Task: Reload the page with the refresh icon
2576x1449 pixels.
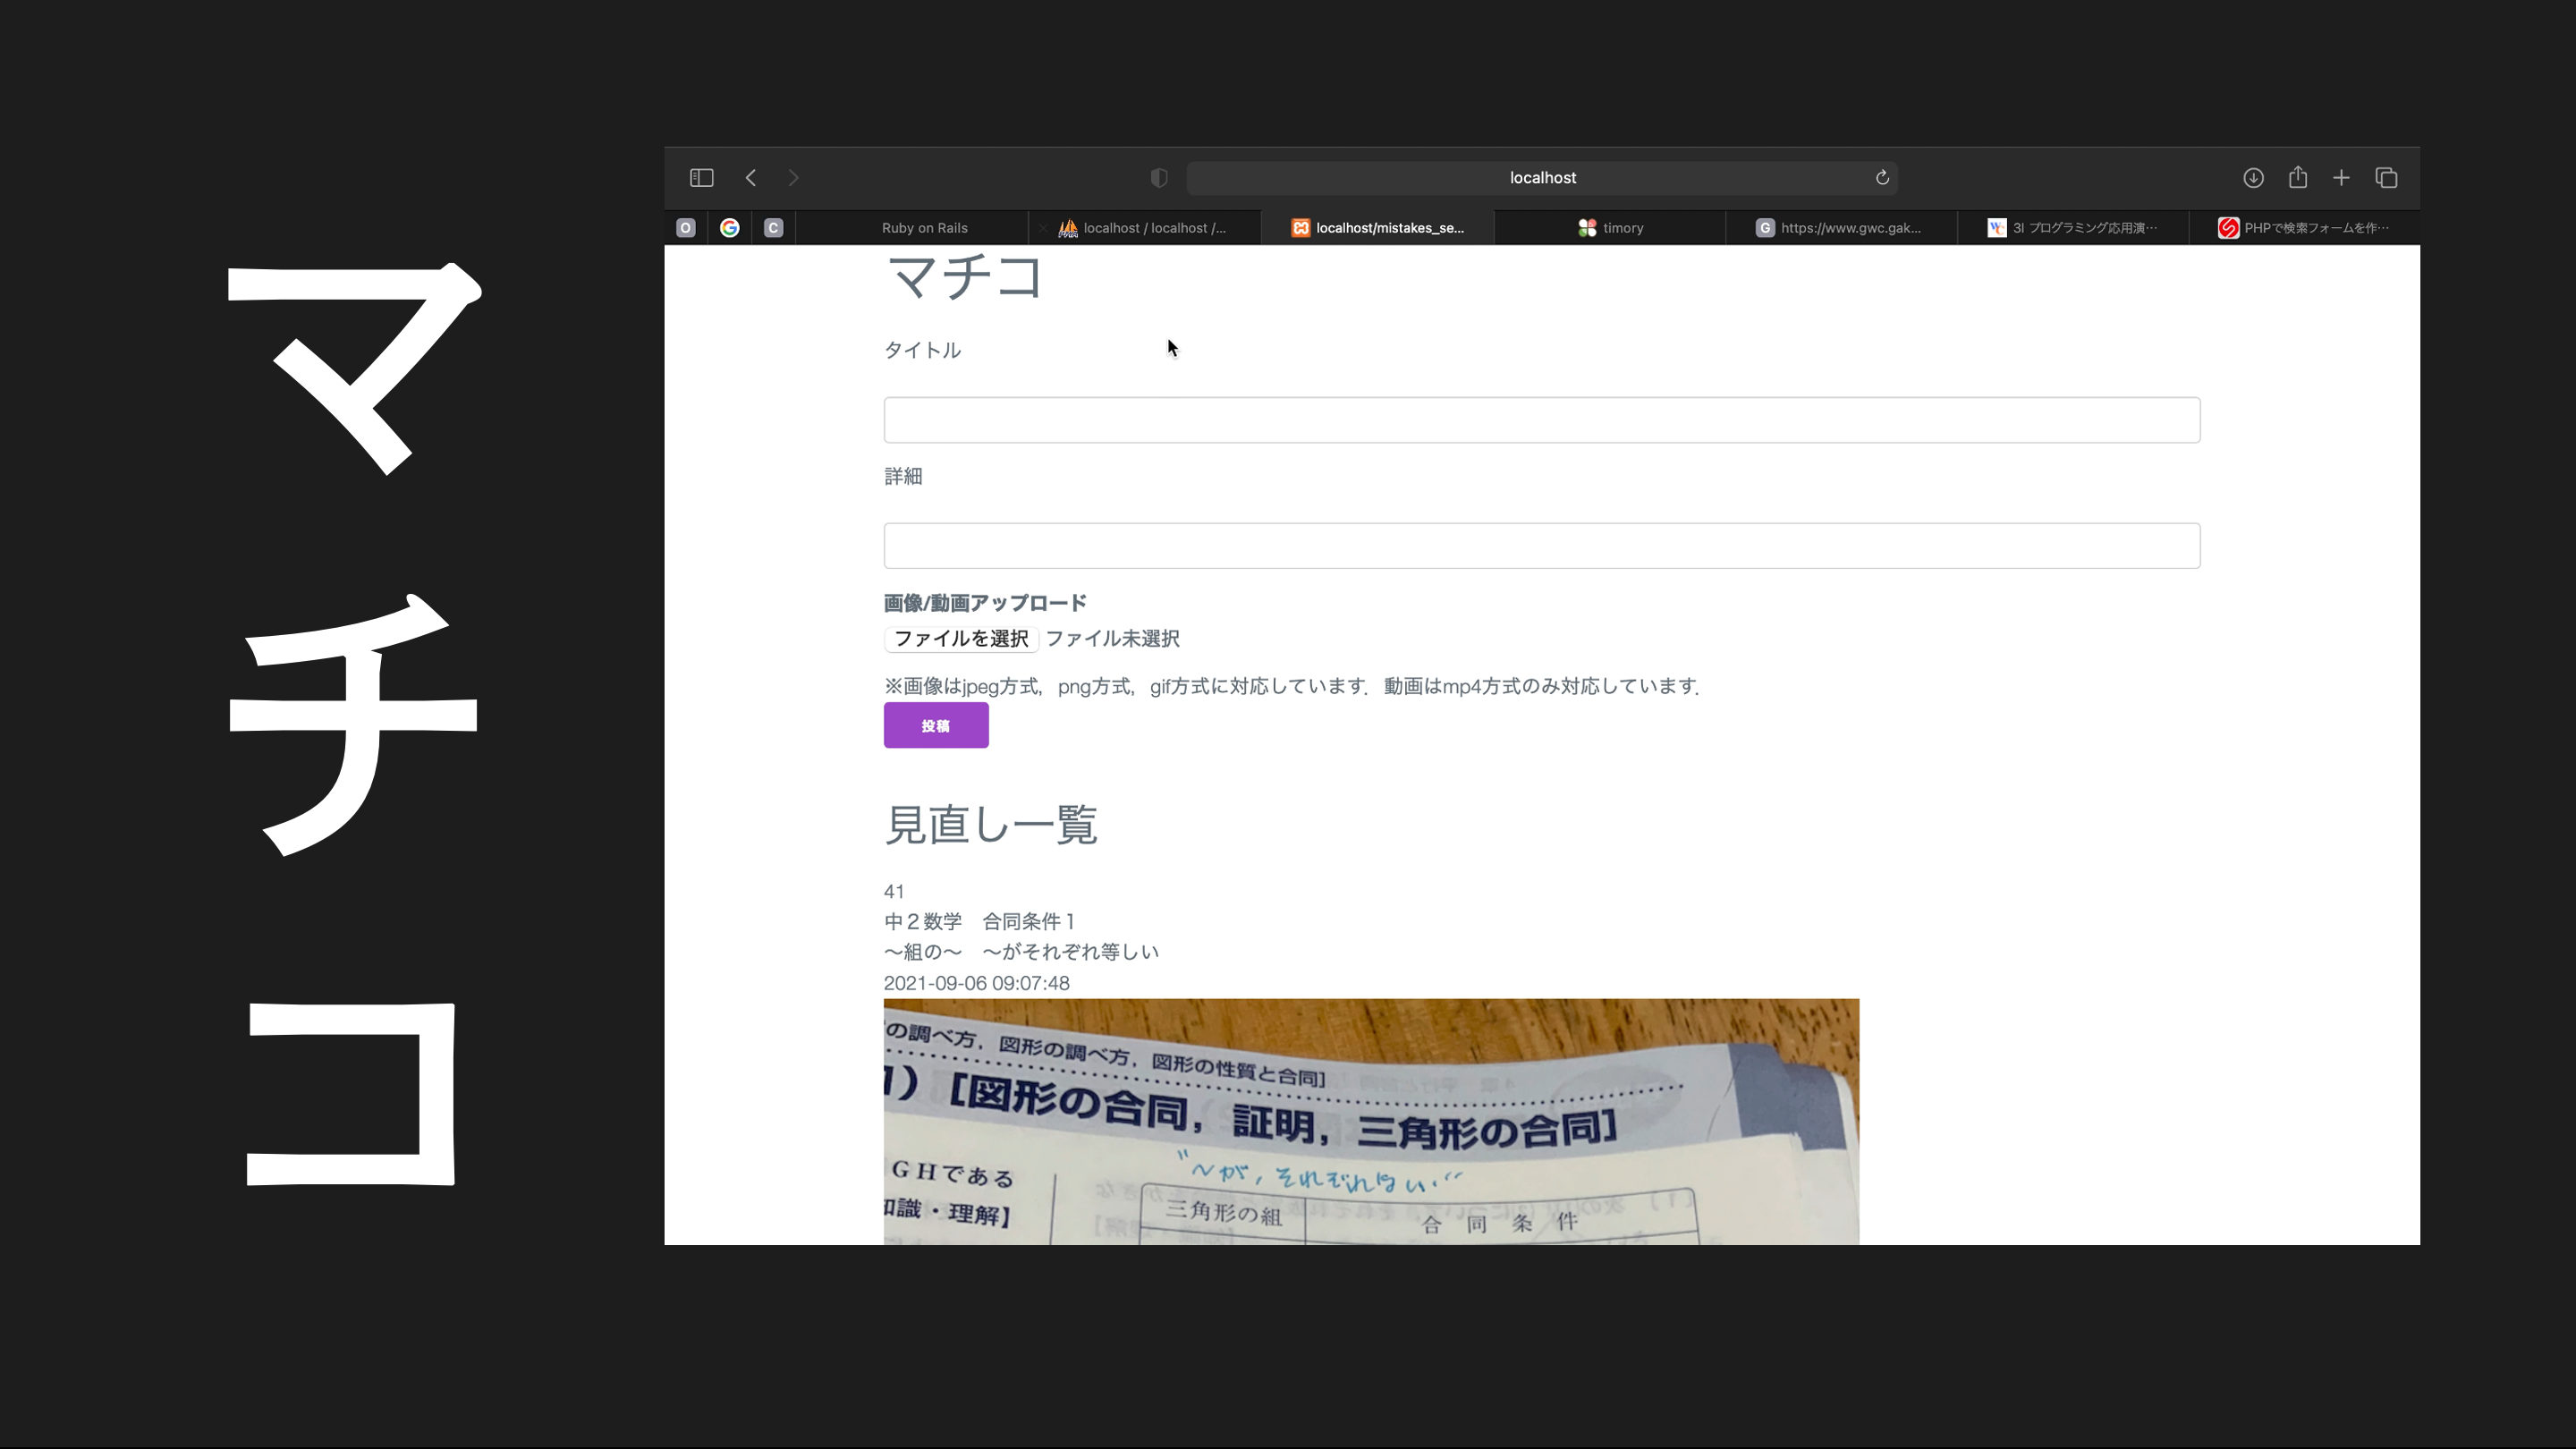Action: tap(1881, 178)
